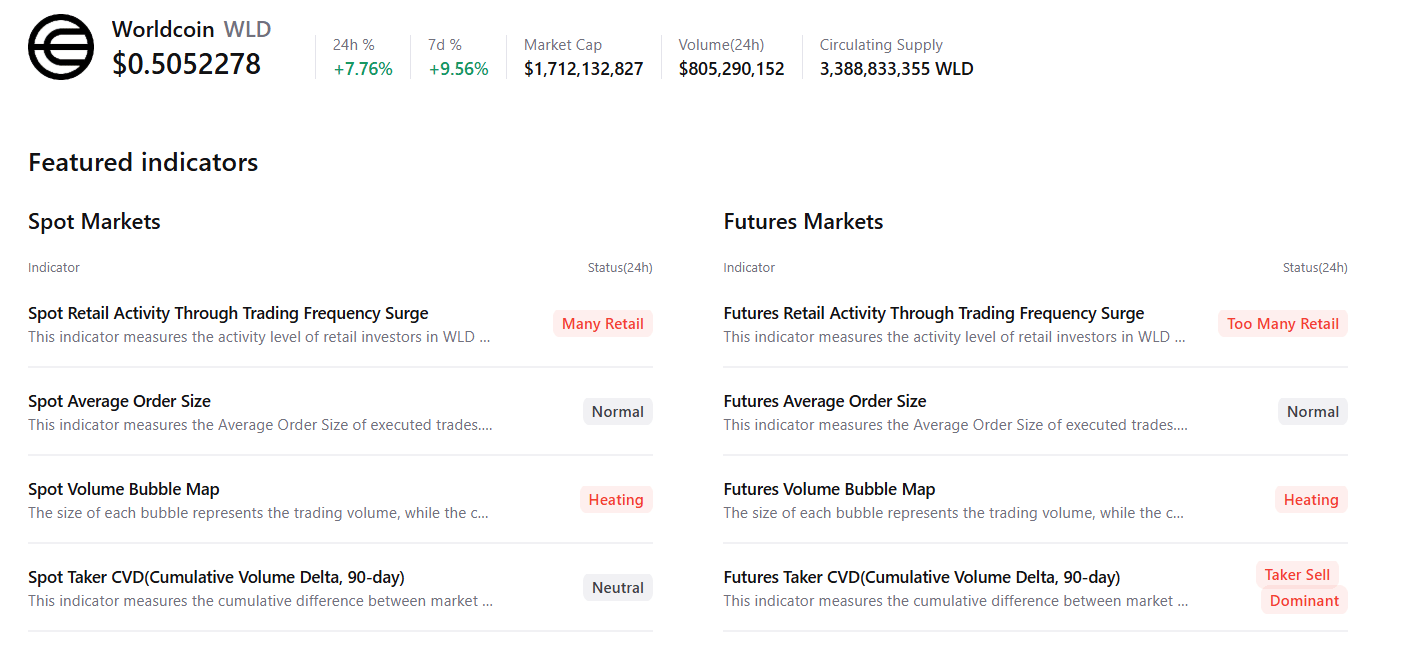Click Status(24h) column header under Spot Markets
The image size is (1416, 654).
[x=620, y=267]
